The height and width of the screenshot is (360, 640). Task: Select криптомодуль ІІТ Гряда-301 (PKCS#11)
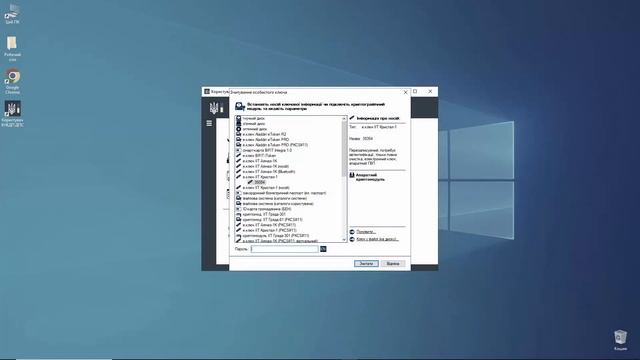point(276,236)
